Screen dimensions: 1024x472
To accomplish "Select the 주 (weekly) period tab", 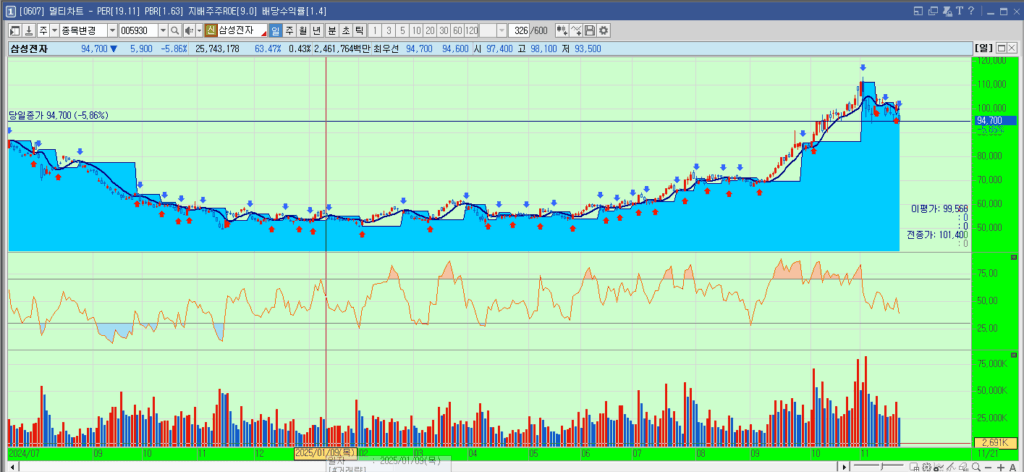I will click(x=289, y=31).
